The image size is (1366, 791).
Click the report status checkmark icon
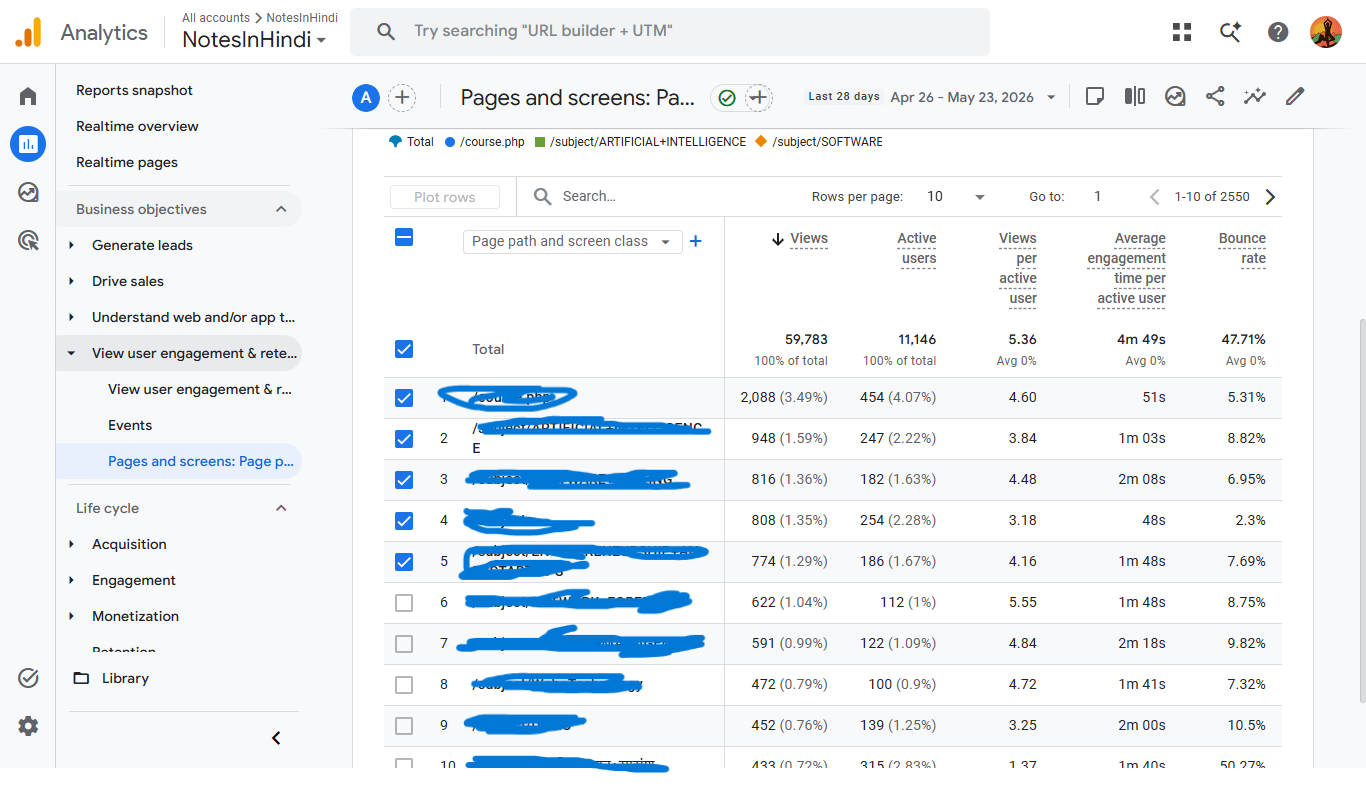coord(727,97)
